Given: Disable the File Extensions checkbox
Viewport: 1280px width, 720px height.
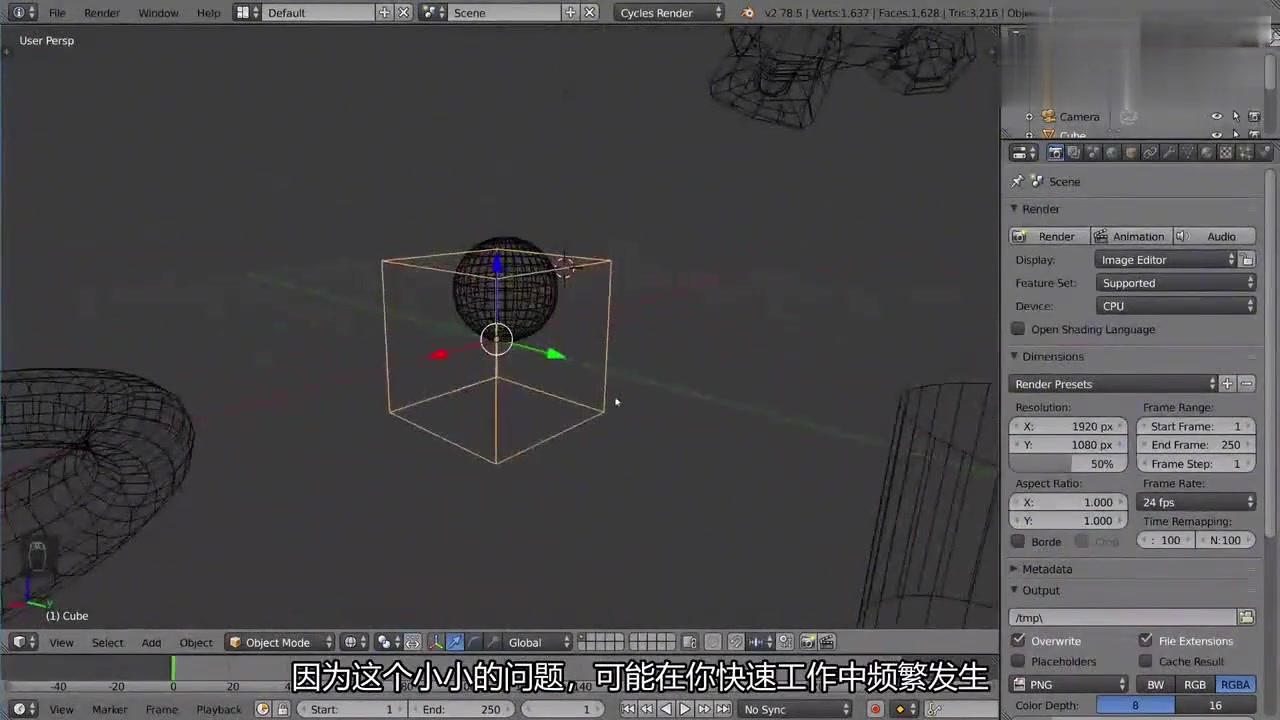Looking at the screenshot, I should click(1146, 640).
